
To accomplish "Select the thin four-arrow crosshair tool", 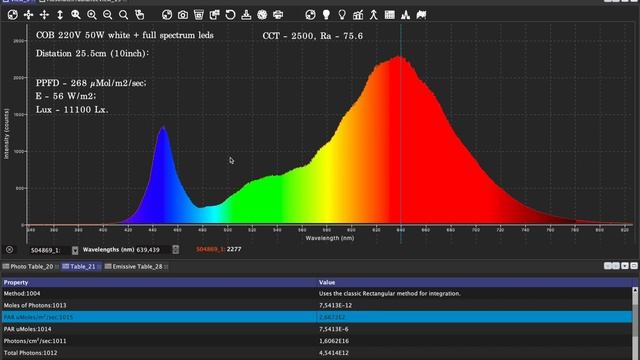I will [x=44, y=15].
